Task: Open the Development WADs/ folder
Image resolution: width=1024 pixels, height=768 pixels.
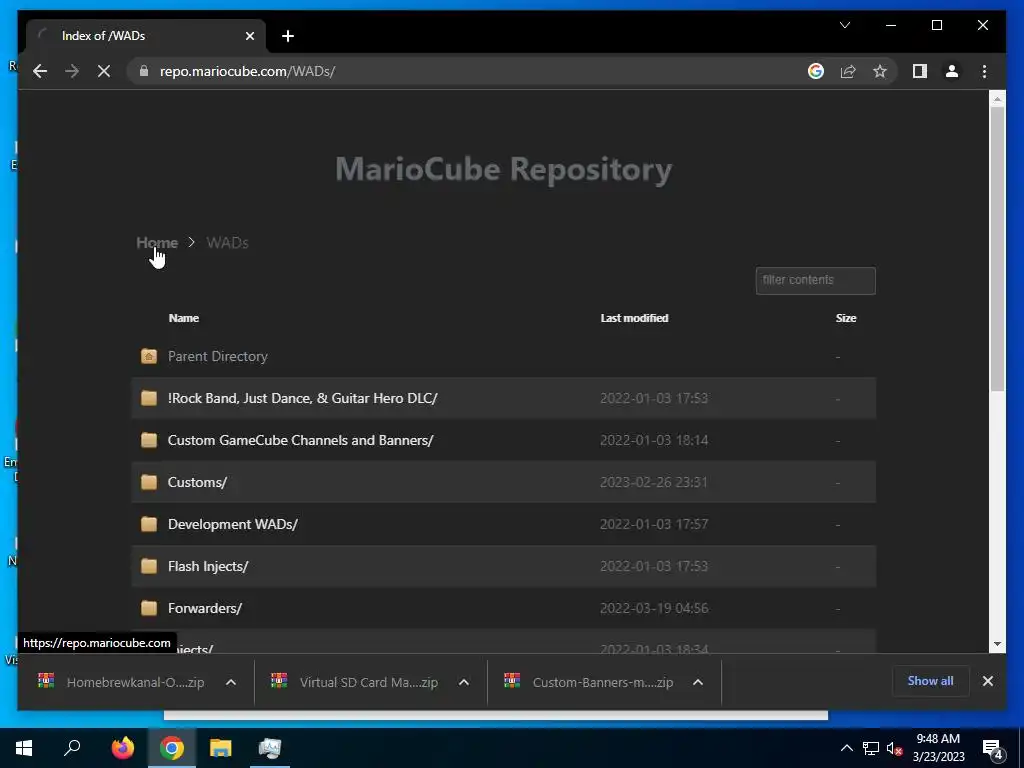Action: point(232,524)
